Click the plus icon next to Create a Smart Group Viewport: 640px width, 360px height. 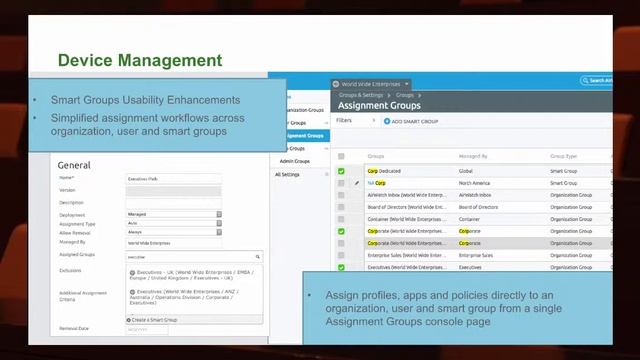(x=129, y=320)
